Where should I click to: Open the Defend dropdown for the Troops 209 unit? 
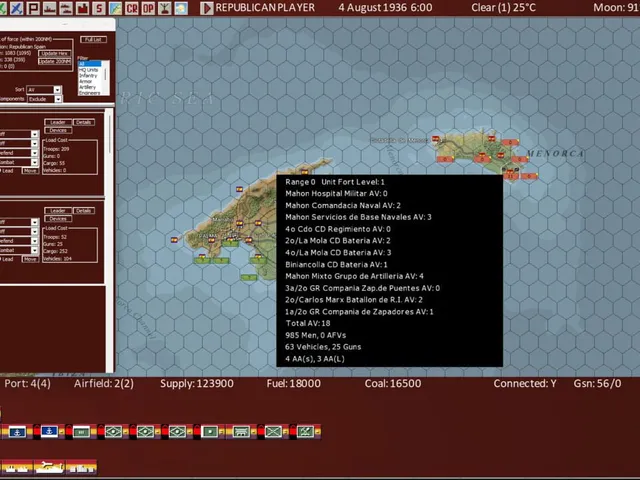[x=19, y=153]
